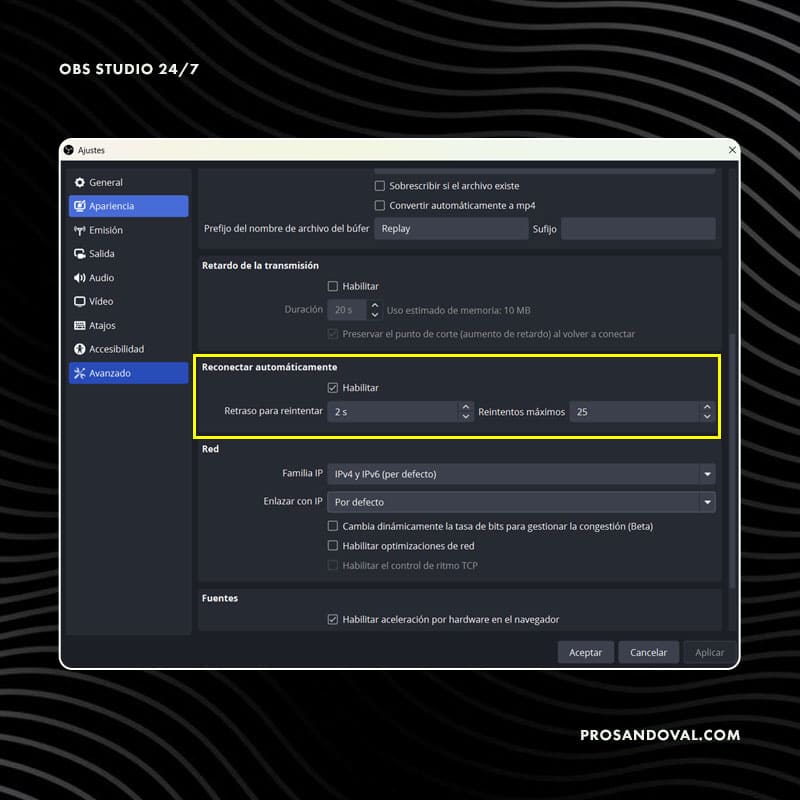Go to the Salida settings
Image resolution: width=800 pixels, height=800 pixels.
pos(129,254)
